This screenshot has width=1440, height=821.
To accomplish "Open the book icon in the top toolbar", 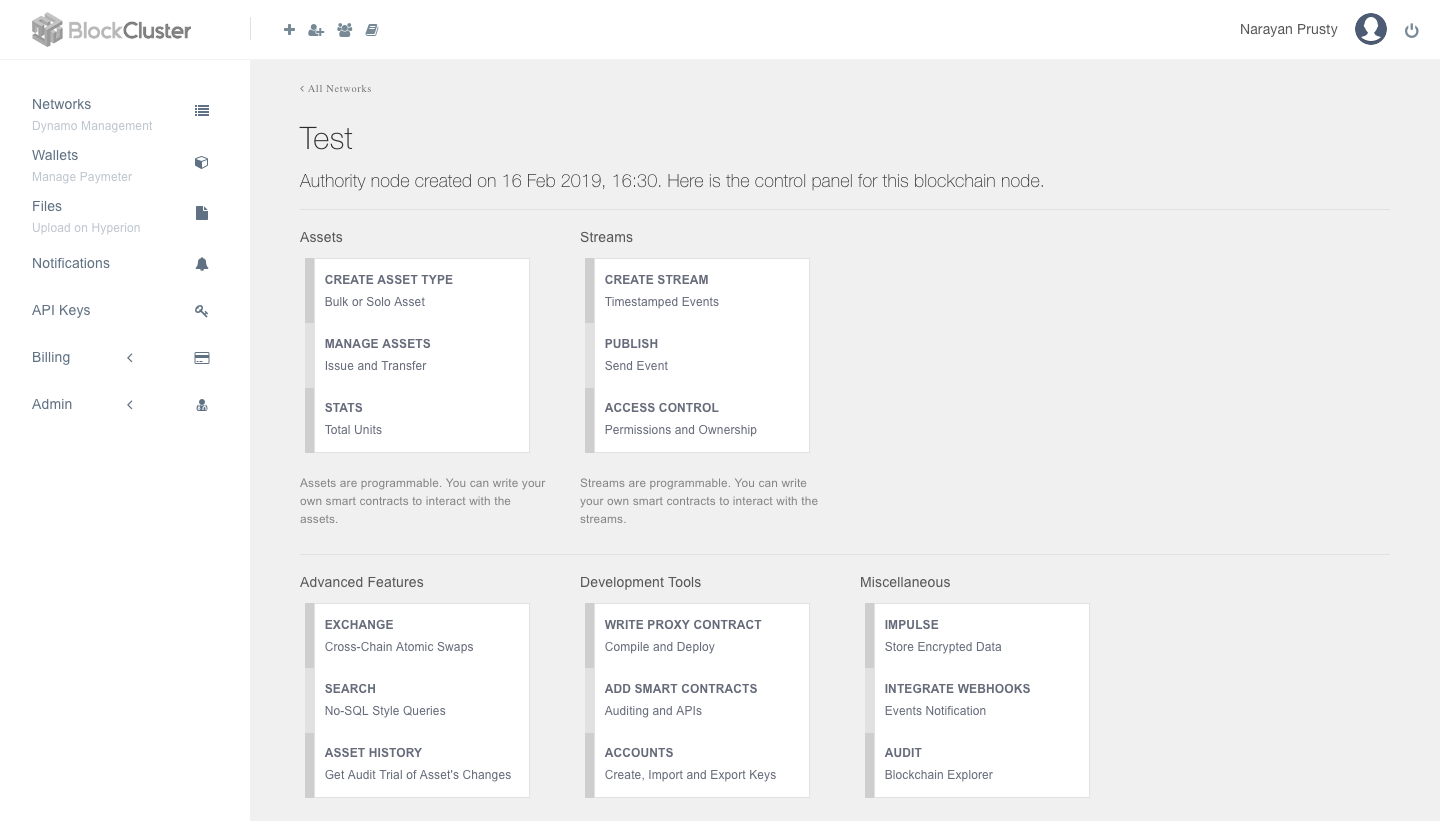I will tap(372, 30).
